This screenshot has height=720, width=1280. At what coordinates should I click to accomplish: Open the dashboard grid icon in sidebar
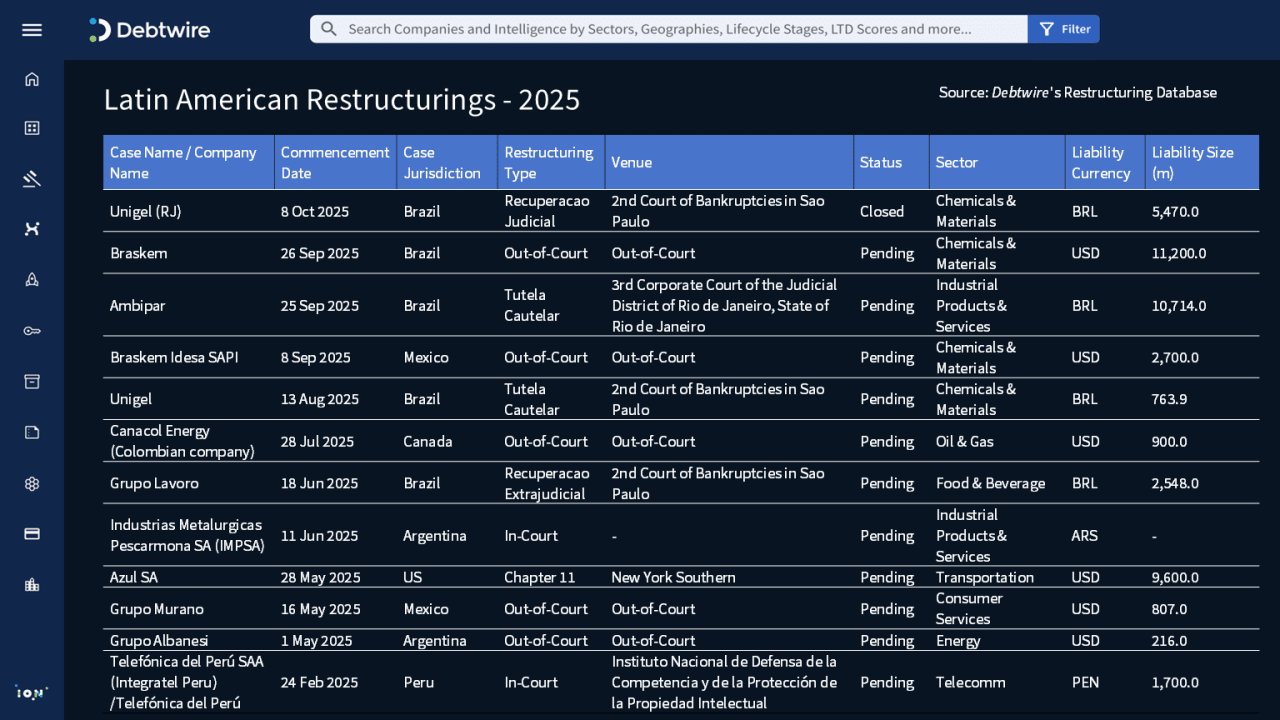coord(32,128)
